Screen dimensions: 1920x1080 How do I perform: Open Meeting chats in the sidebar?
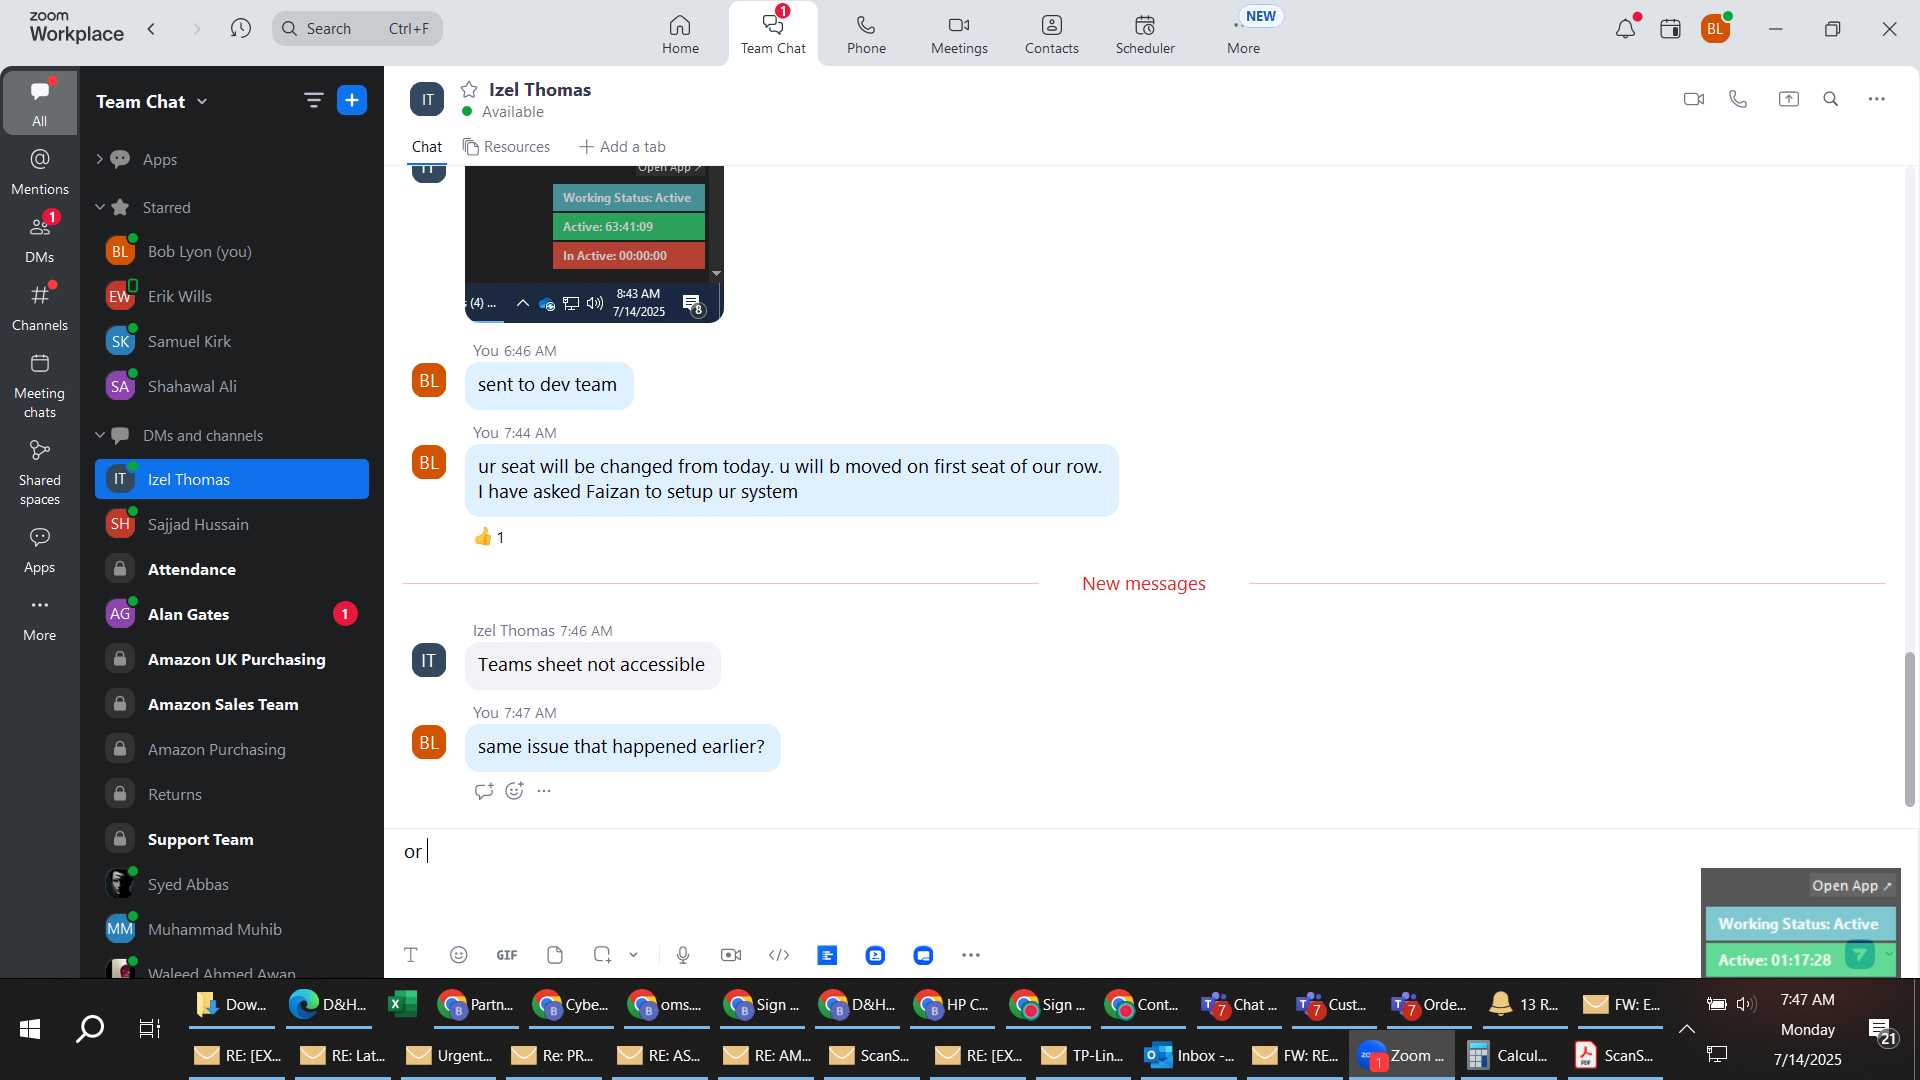40,385
